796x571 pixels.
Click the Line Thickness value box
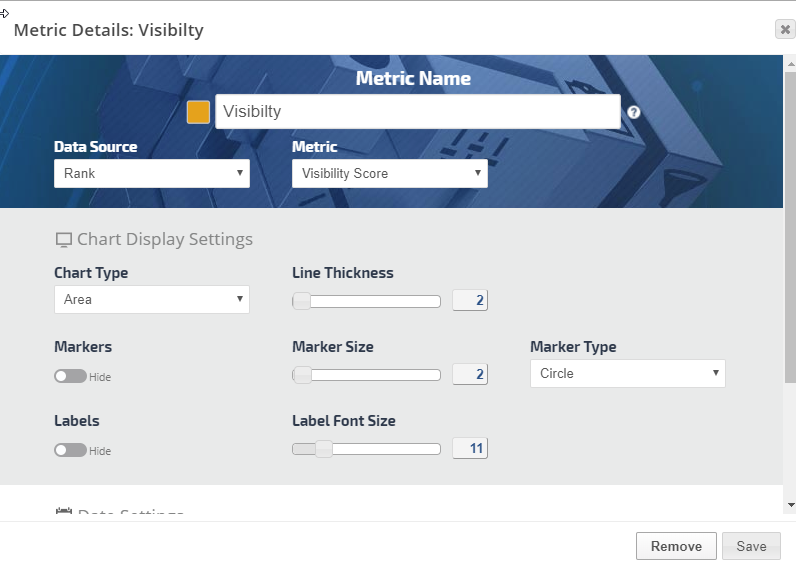[x=470, y=301]
